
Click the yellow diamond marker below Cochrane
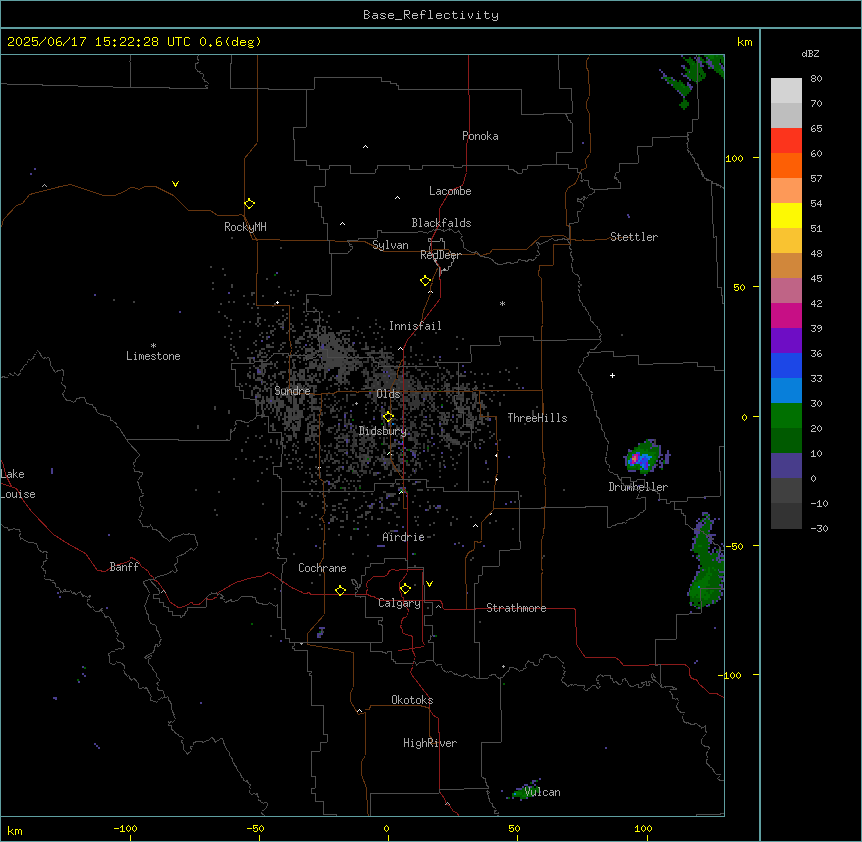tap(340, 590)
